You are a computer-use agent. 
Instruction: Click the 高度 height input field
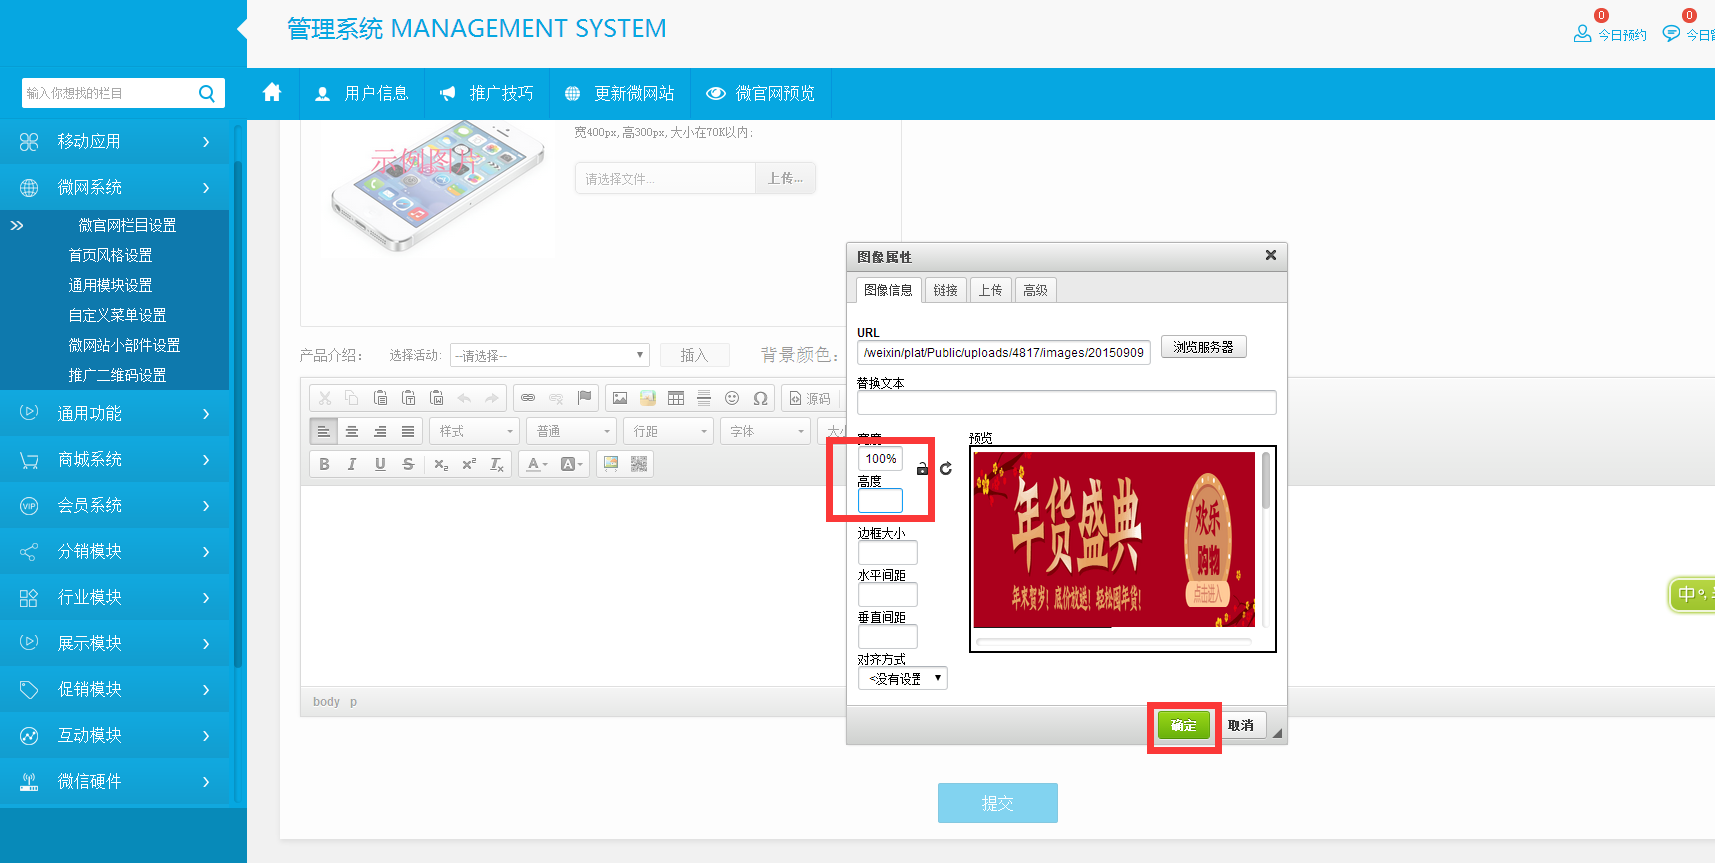[880, 500]
